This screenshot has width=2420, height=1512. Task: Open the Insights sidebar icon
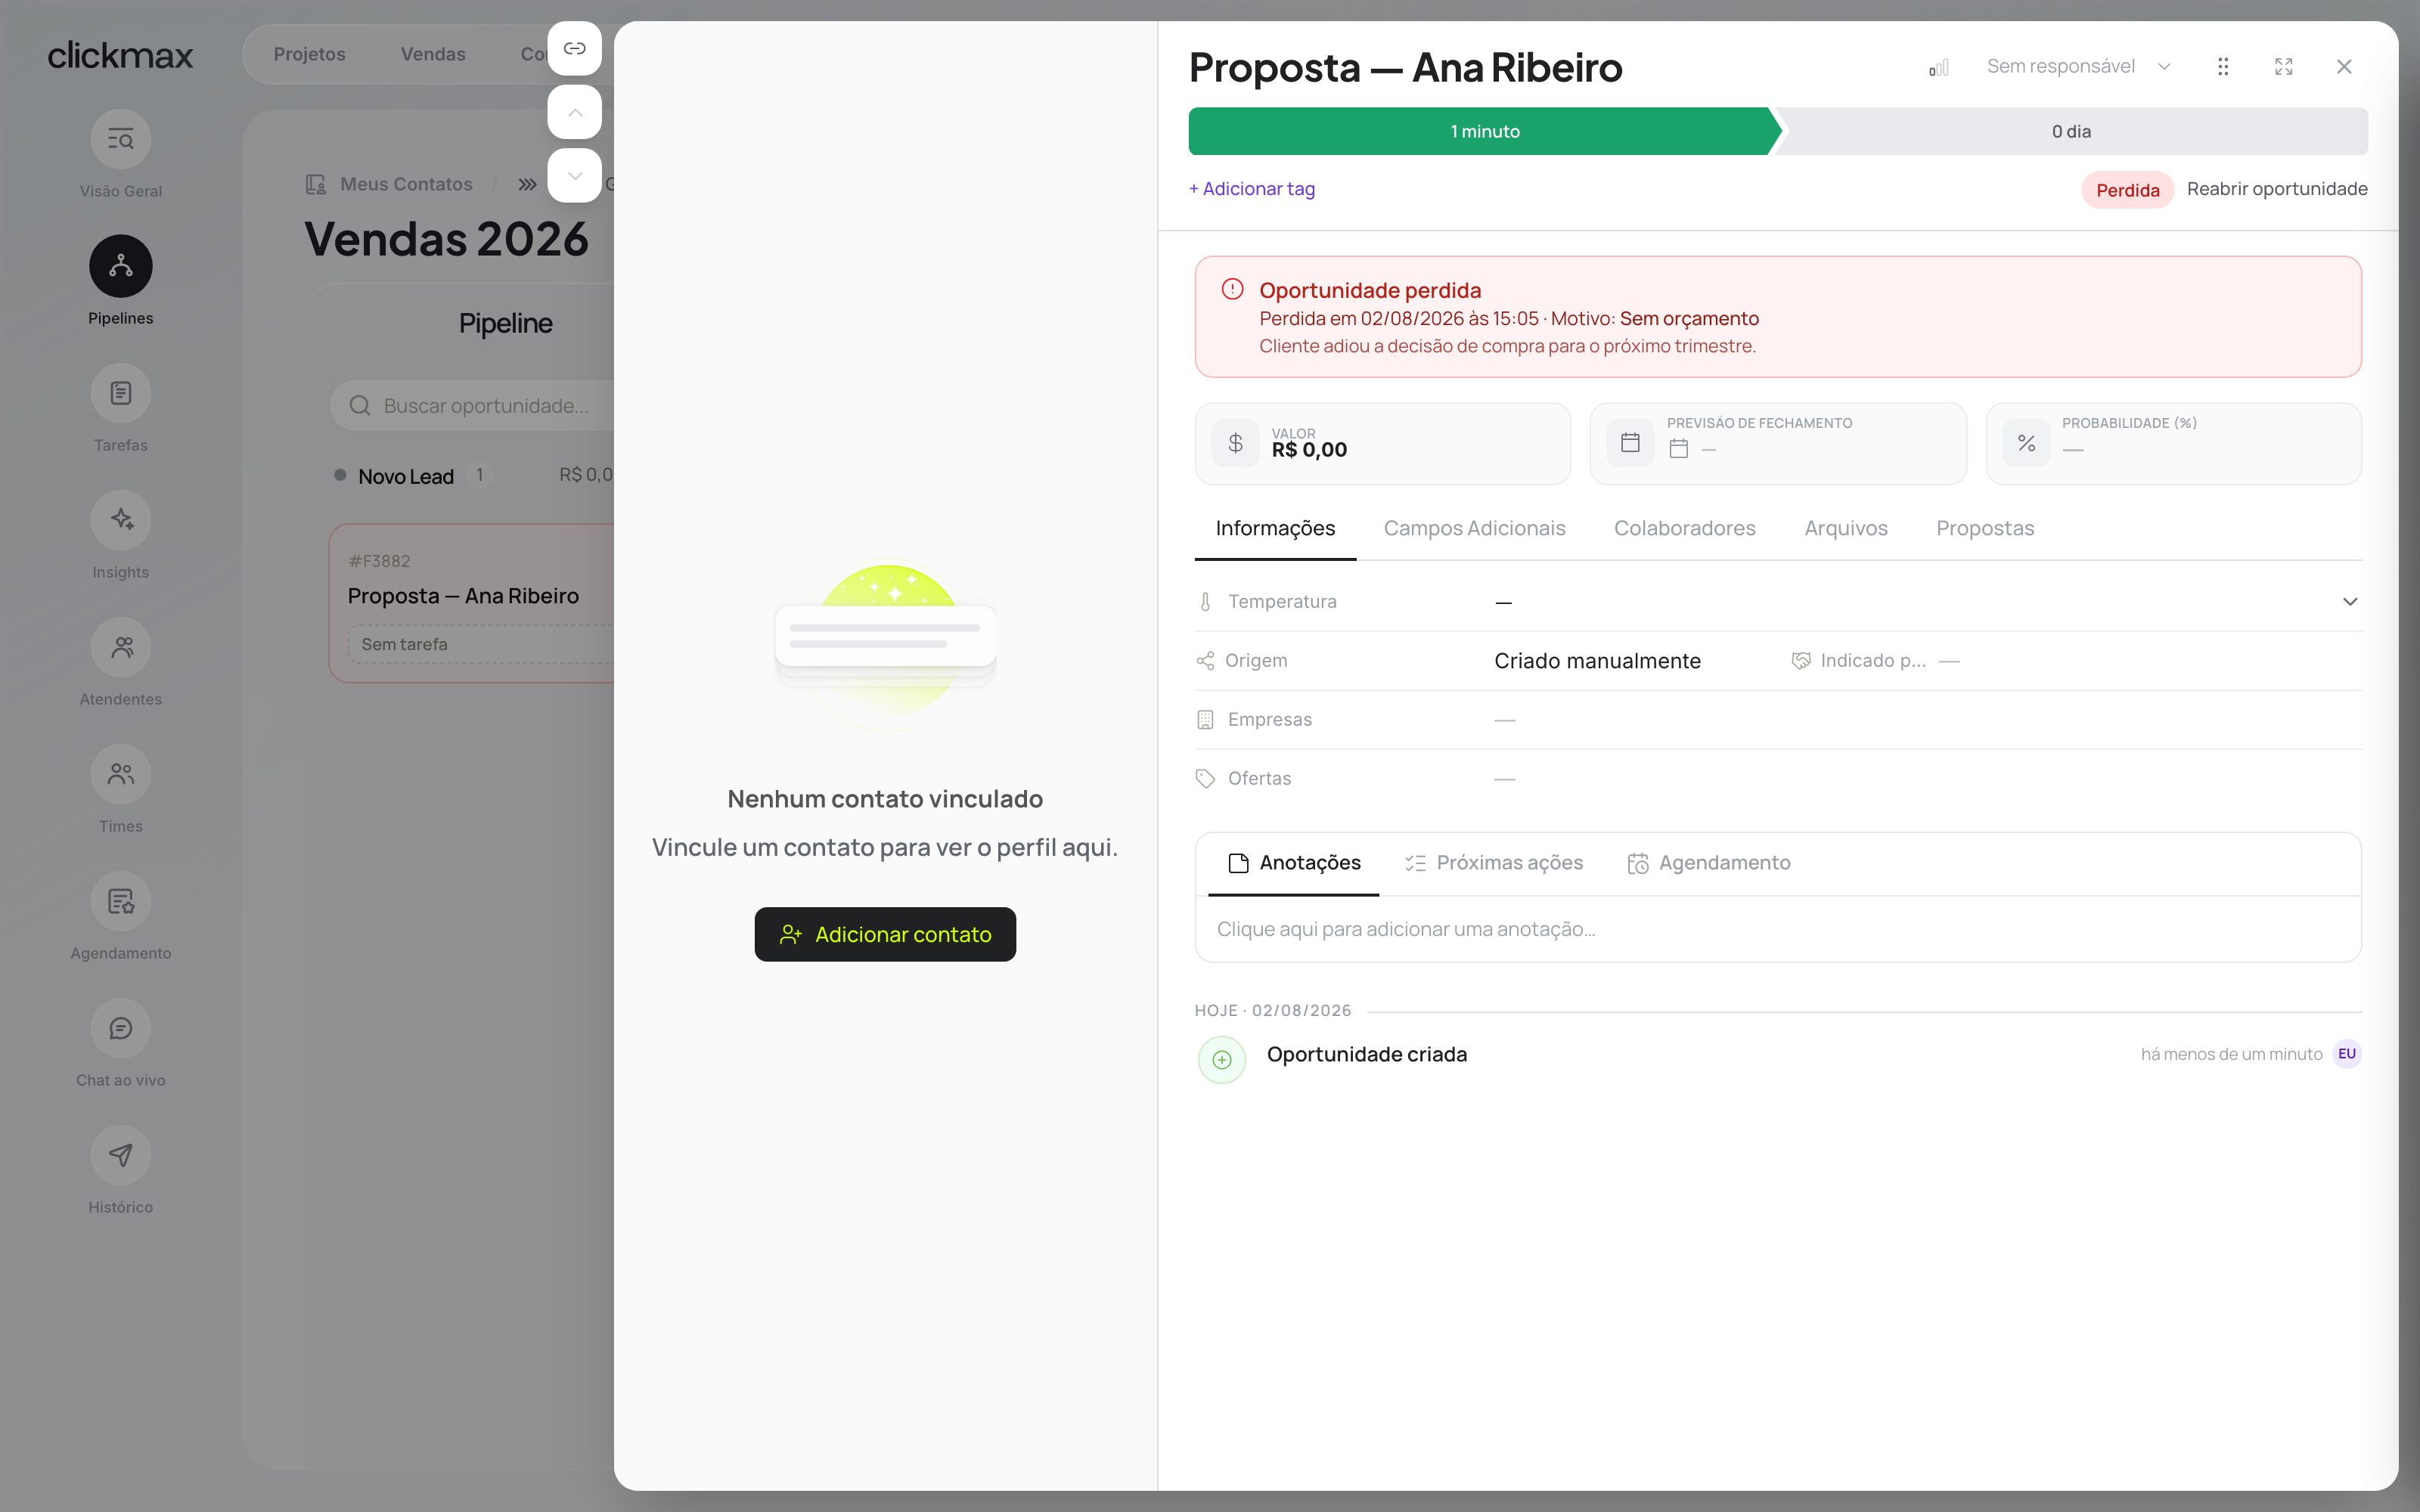point(120,520)
